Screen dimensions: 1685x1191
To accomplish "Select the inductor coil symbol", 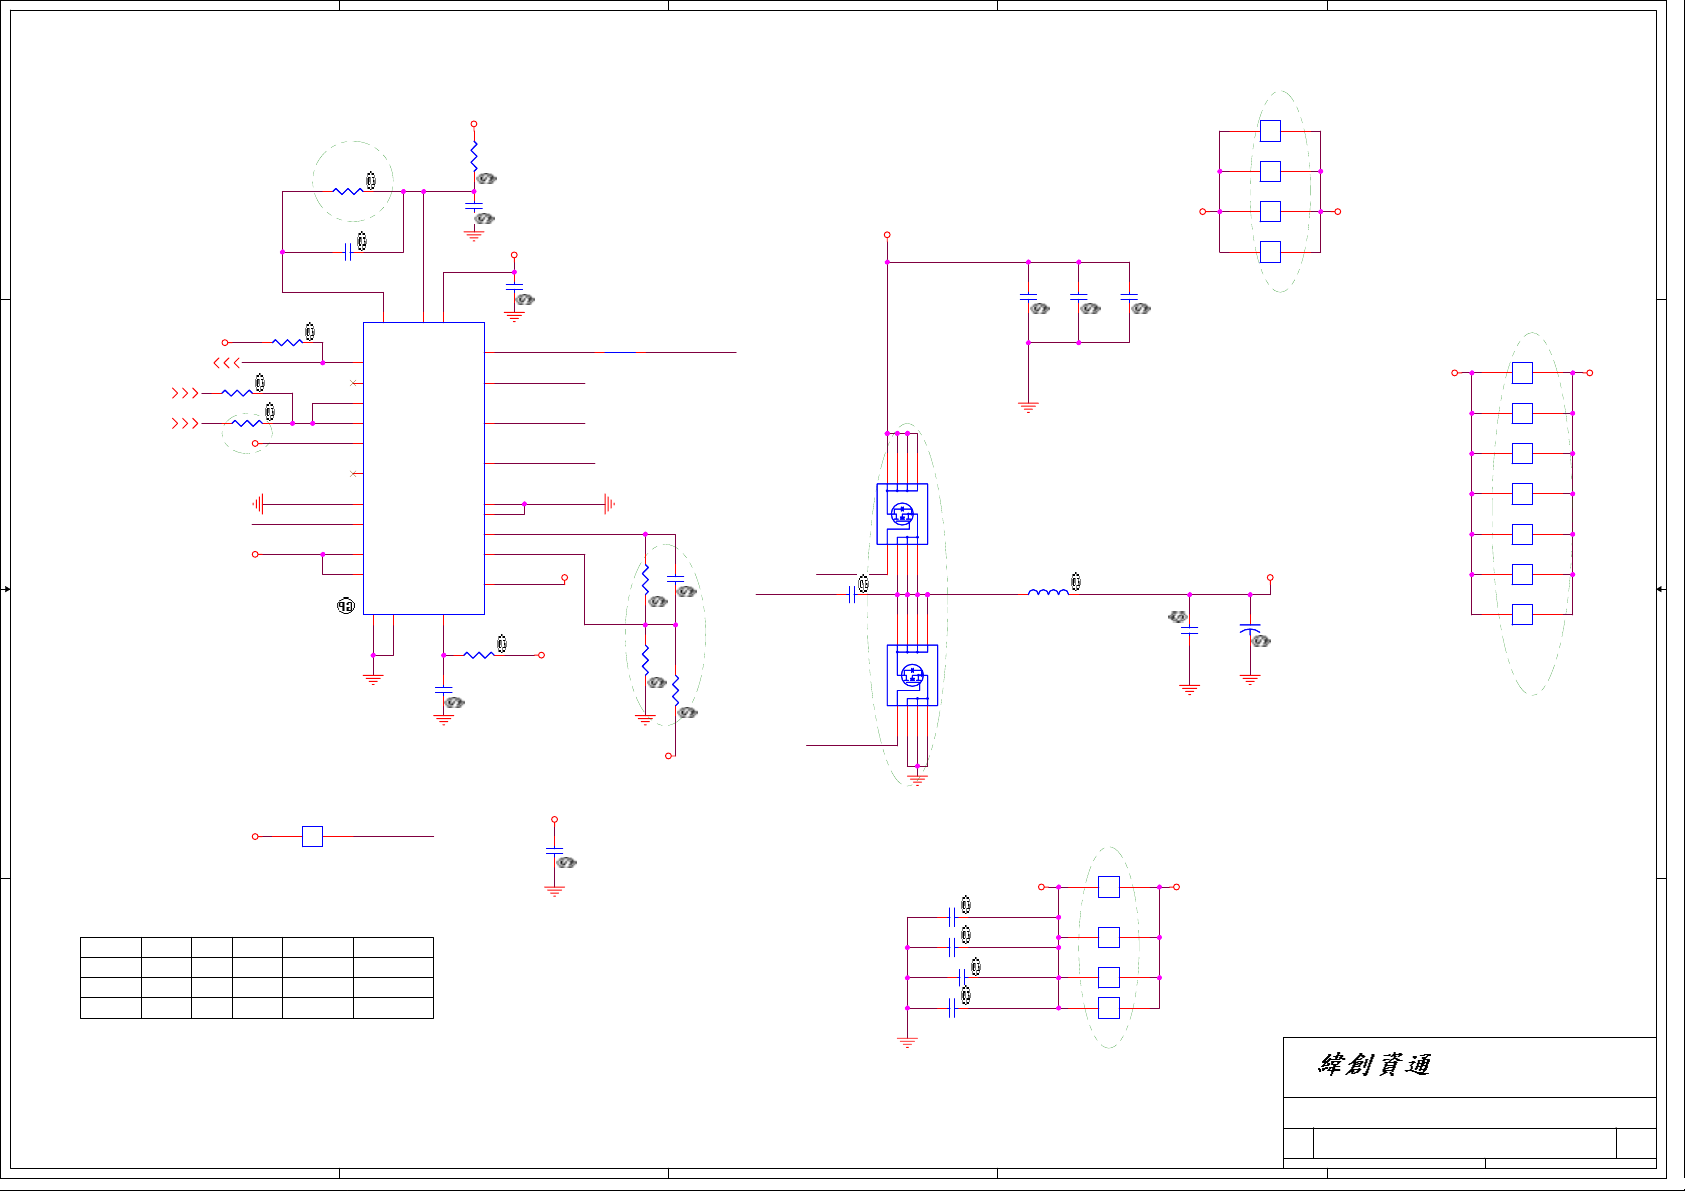I will [1048, 592].
